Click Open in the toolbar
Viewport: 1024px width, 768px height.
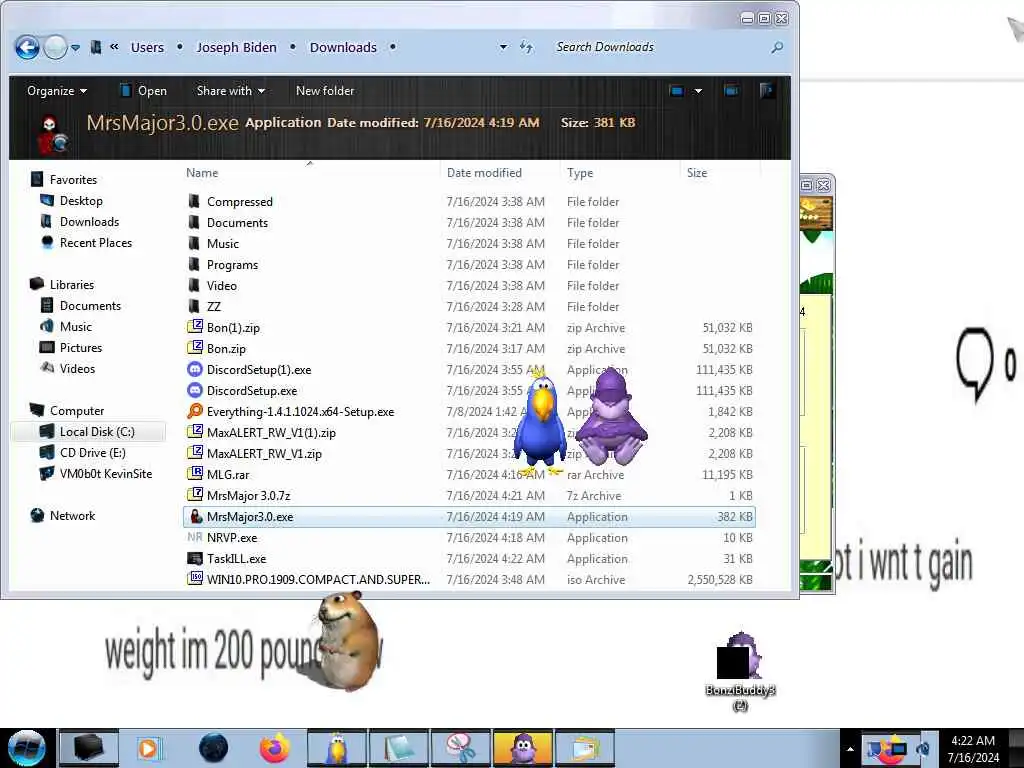point(144,91)
